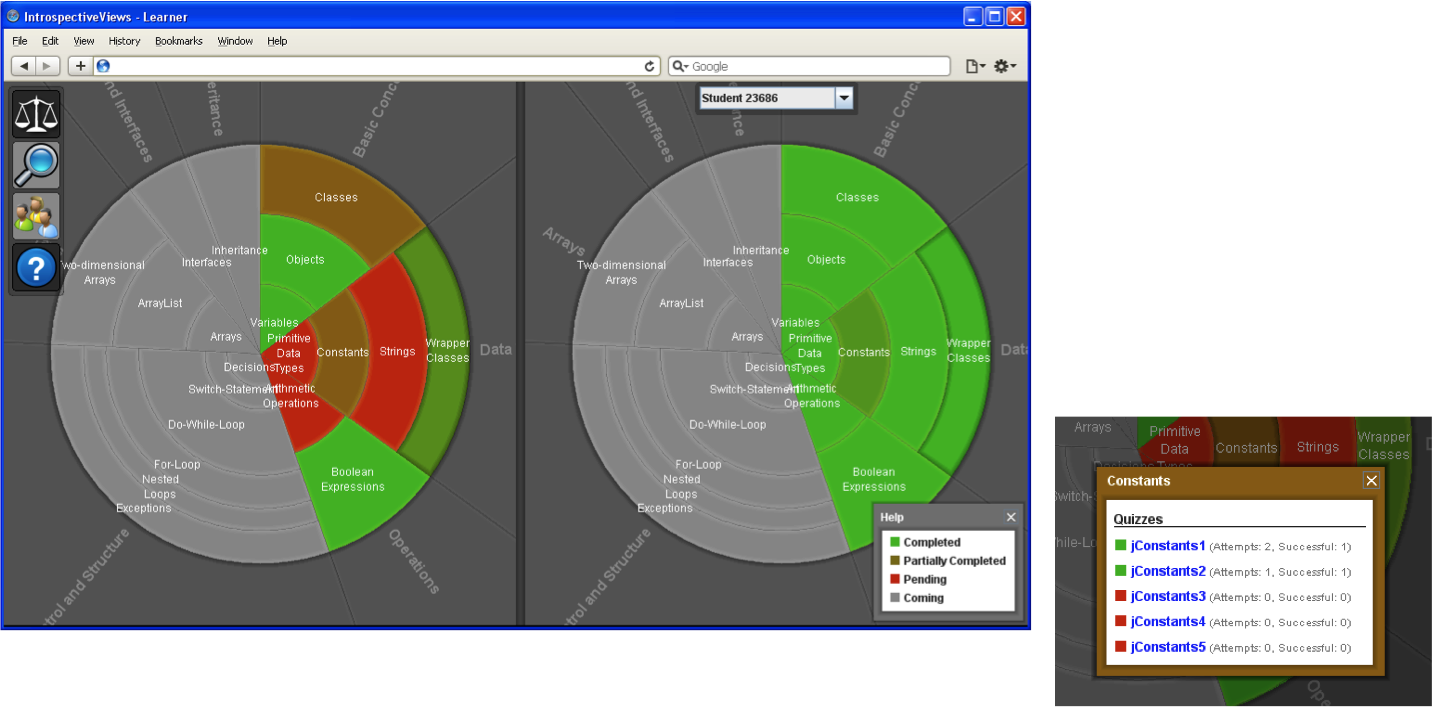
Task: Click the green Completed legend swatch
Action: point(895,542)
